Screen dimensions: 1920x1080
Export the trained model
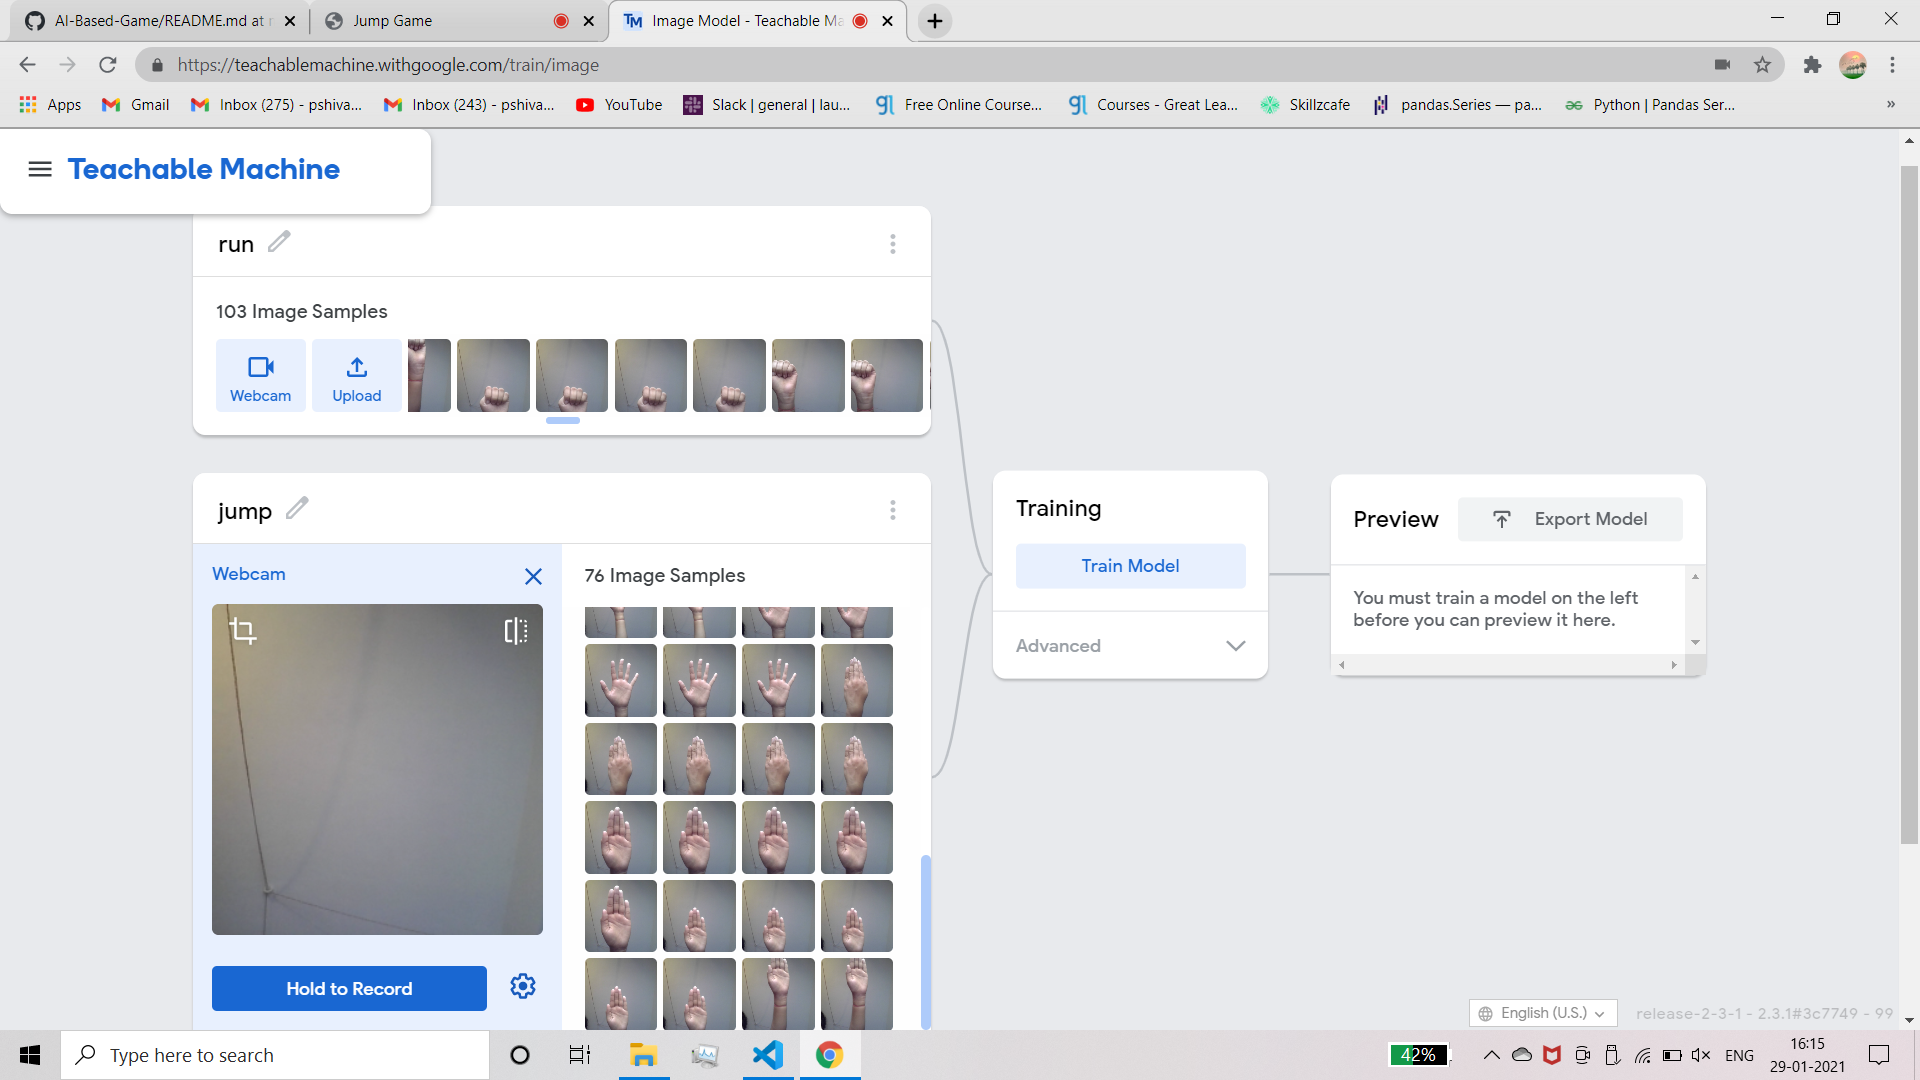tap(1569, 518)
